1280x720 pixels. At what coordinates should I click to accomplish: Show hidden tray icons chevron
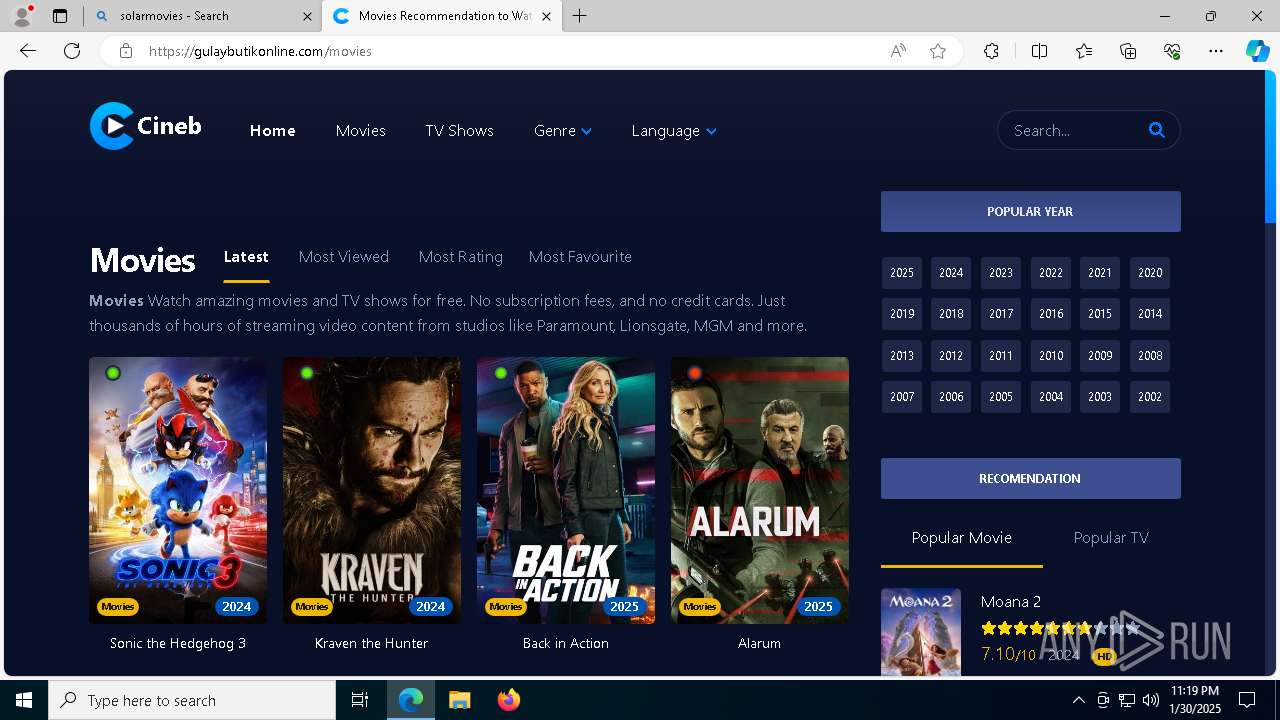click(x=1078, y=700)
